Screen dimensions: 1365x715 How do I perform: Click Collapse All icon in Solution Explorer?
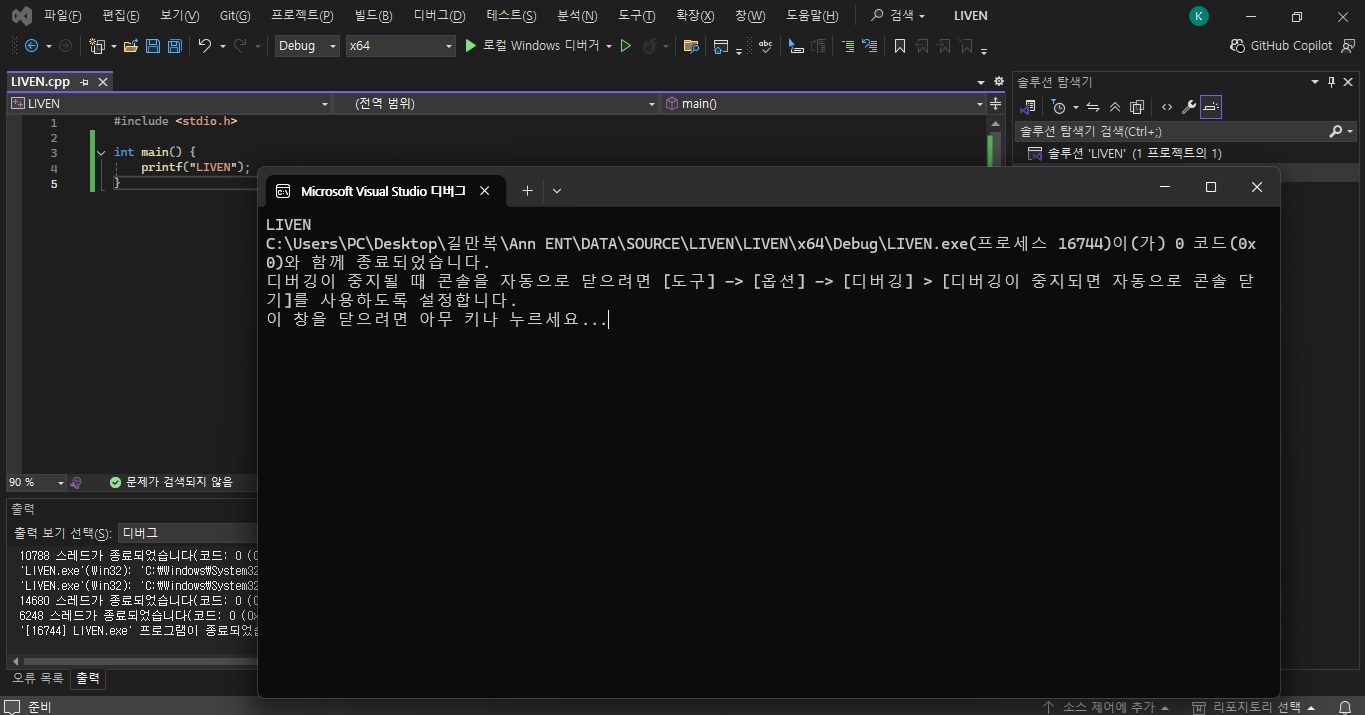pyautogui.click(x=1115, y=107)
